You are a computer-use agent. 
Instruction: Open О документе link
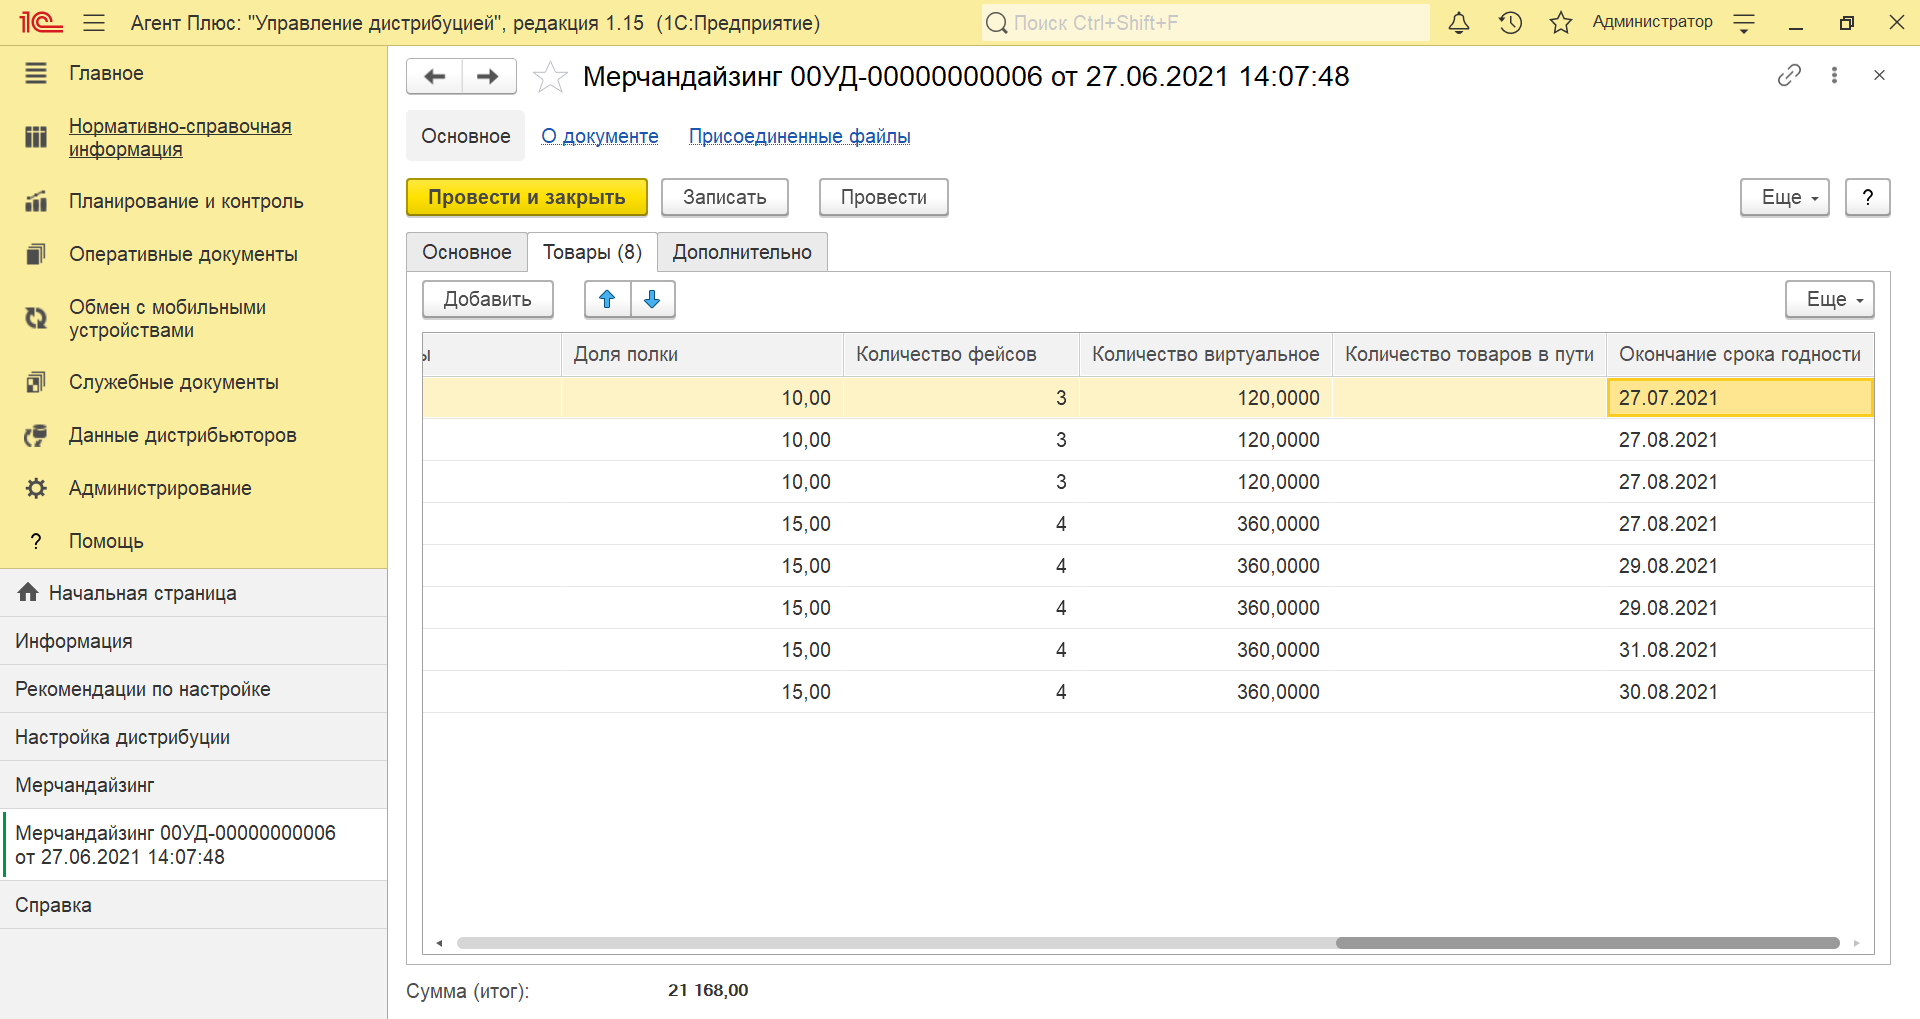(600, 136)
